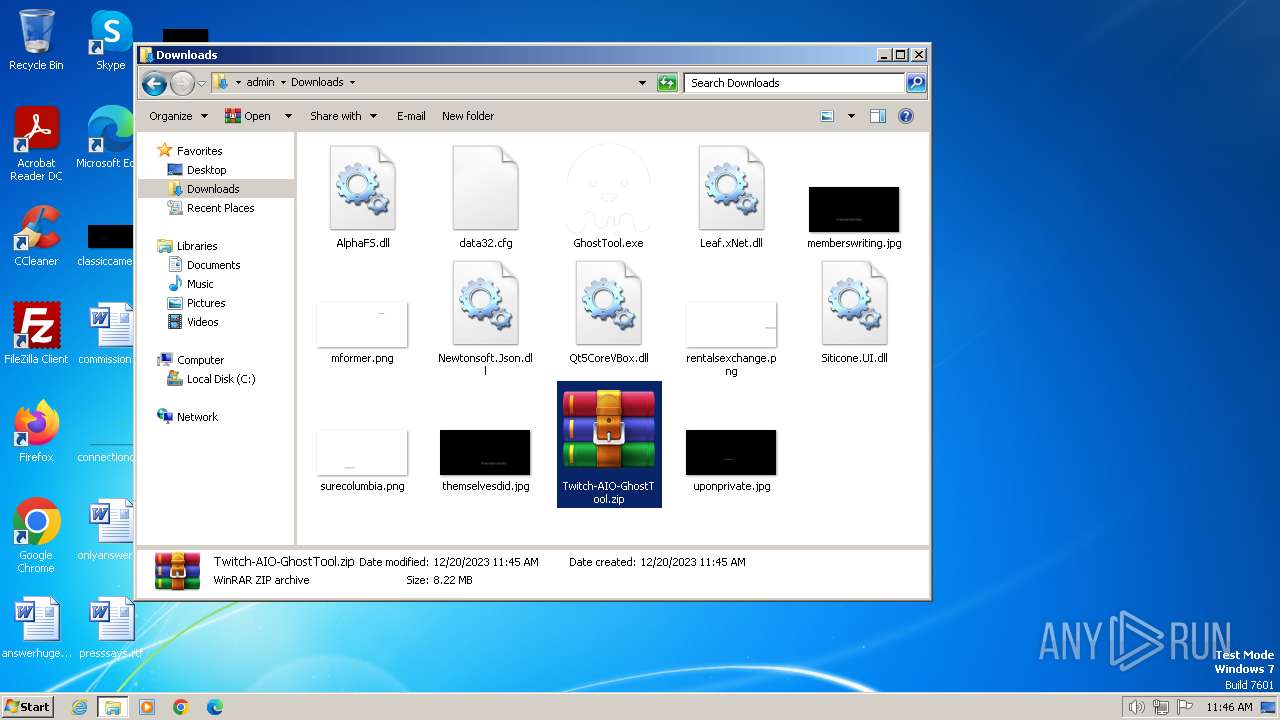
Task: Click admin in address breadcrumb
Action: point(260,83)
